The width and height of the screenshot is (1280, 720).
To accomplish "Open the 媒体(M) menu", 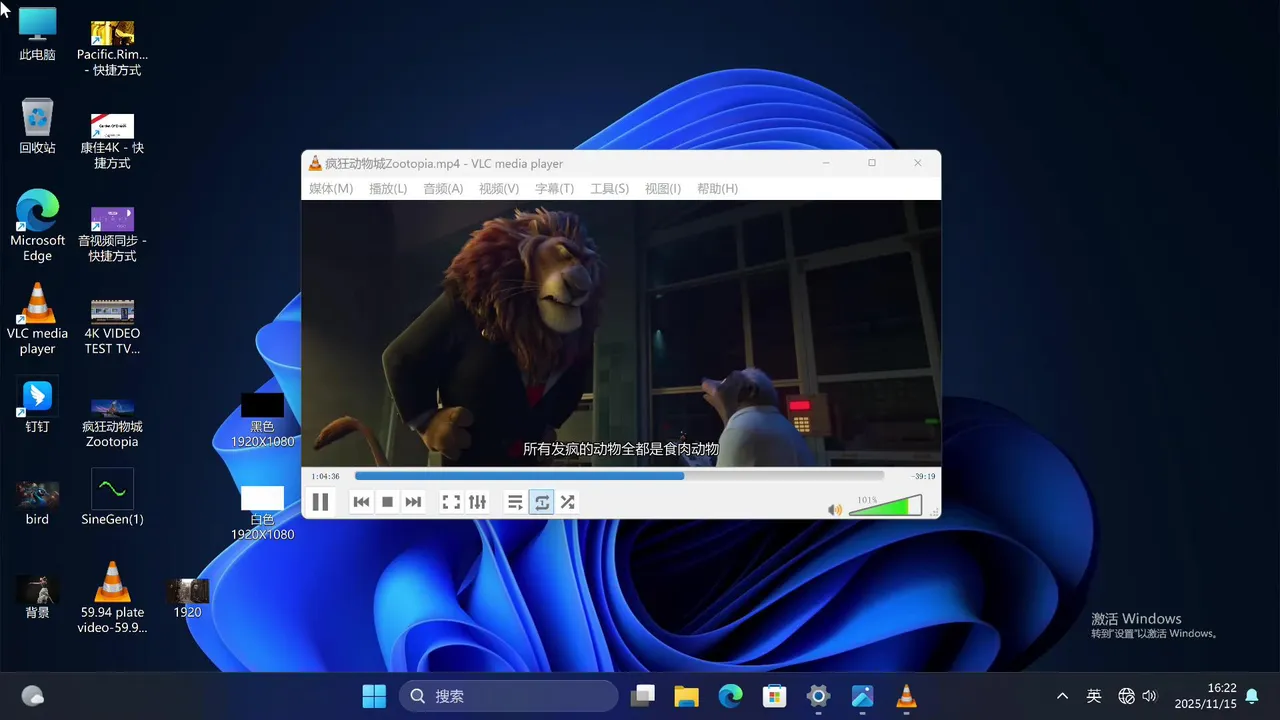I will click(331, 189).
